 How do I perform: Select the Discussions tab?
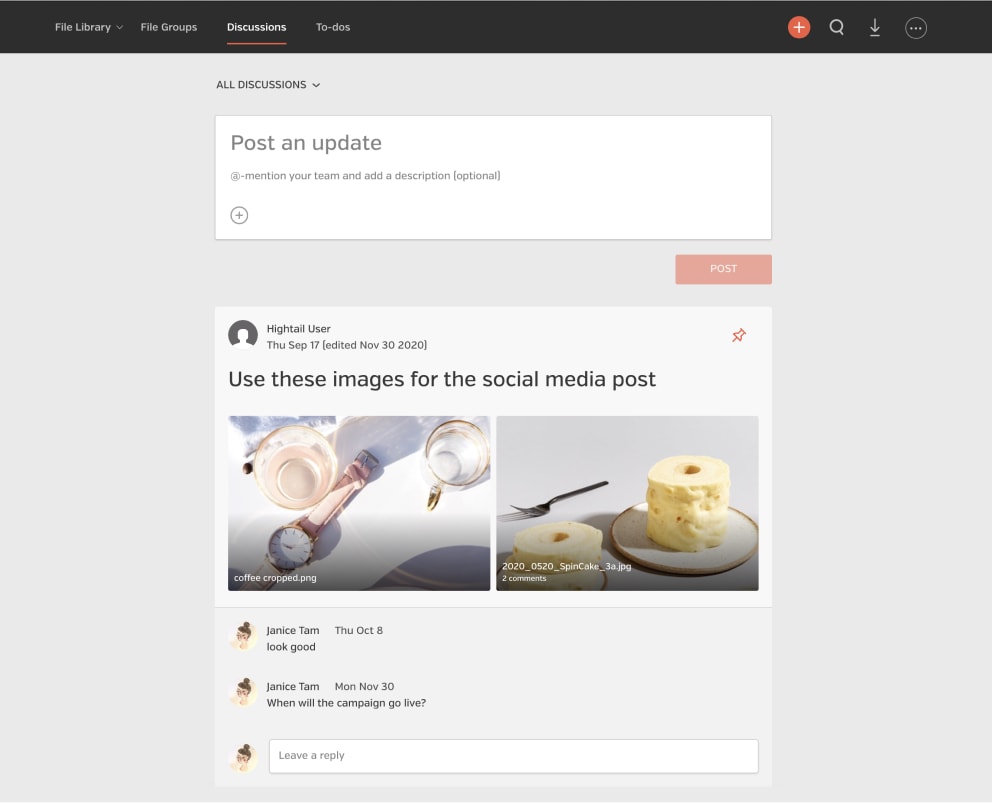(x=256, y=27)
